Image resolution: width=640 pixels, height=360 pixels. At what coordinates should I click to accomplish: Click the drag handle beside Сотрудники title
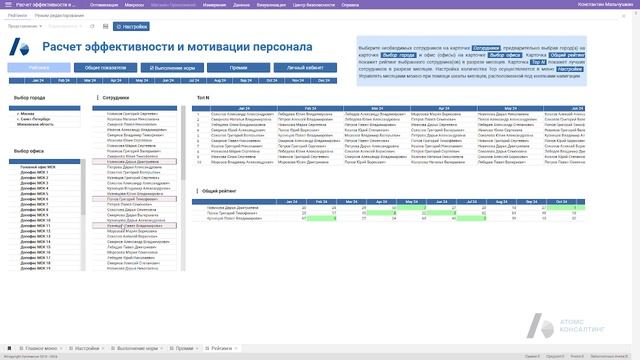click(97, 98)
